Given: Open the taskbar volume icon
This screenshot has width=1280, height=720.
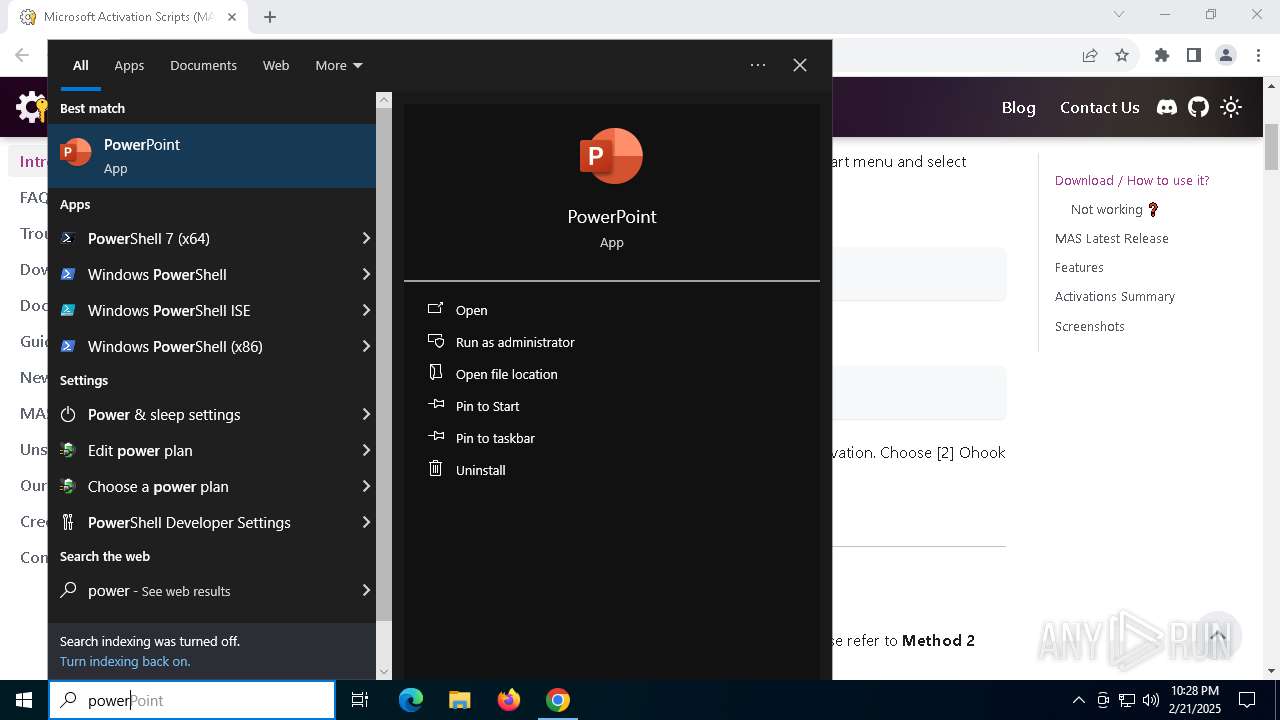Looking at the screenshot, I should (x=1151, y=700).
